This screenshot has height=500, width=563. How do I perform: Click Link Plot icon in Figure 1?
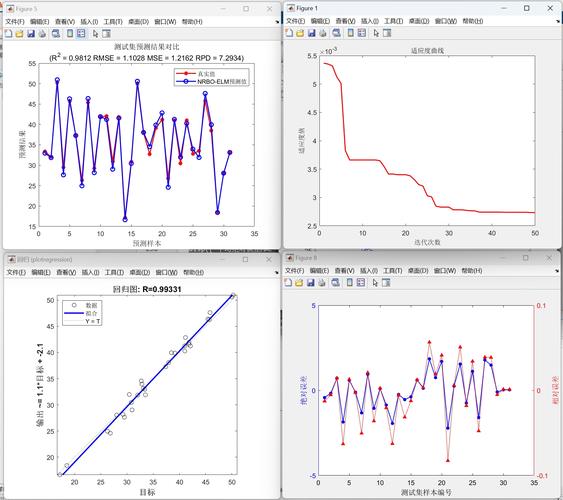click(x=336, y=33)
